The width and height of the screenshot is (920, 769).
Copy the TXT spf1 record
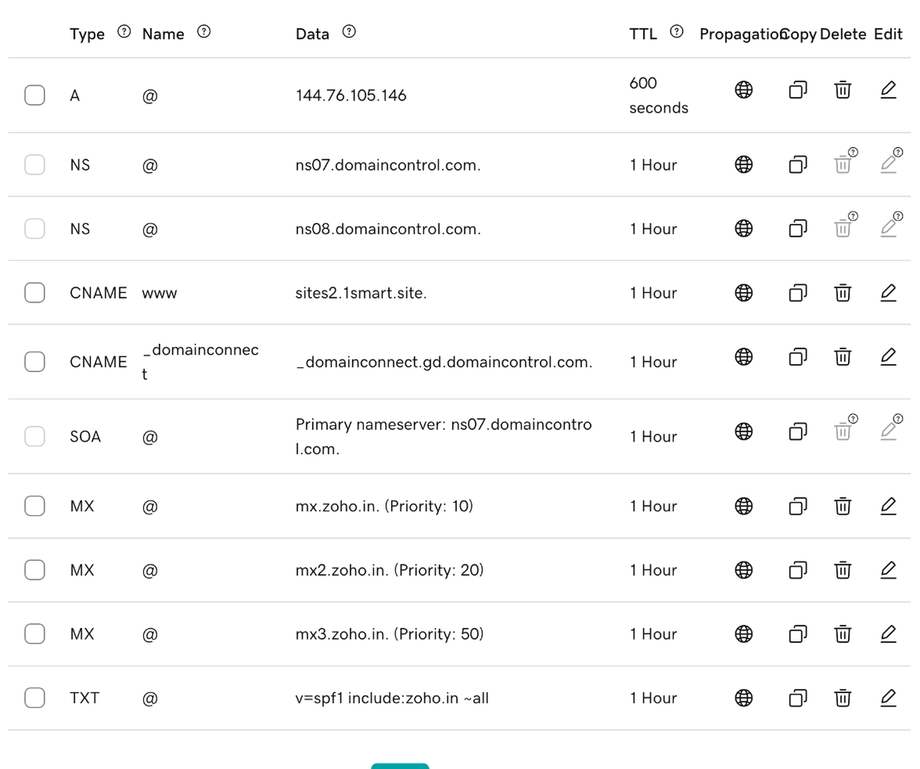(x=797, y=697)
